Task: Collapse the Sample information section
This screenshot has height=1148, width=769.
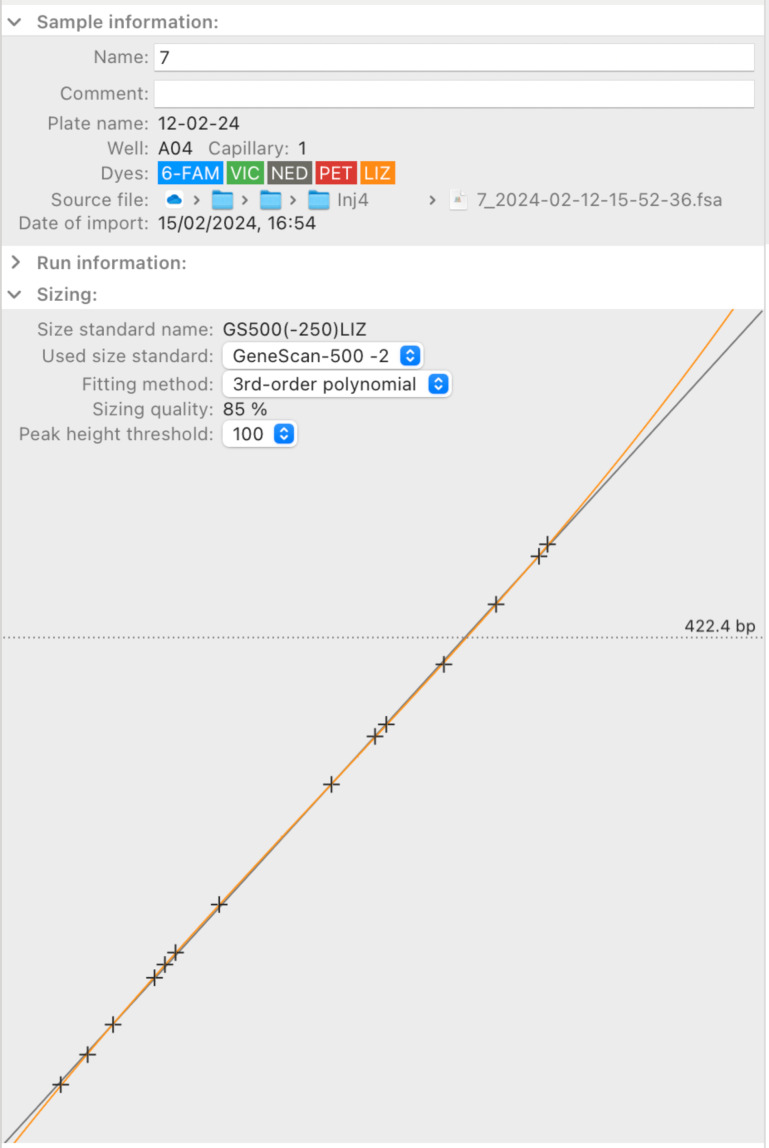Action: pos(15,22)
